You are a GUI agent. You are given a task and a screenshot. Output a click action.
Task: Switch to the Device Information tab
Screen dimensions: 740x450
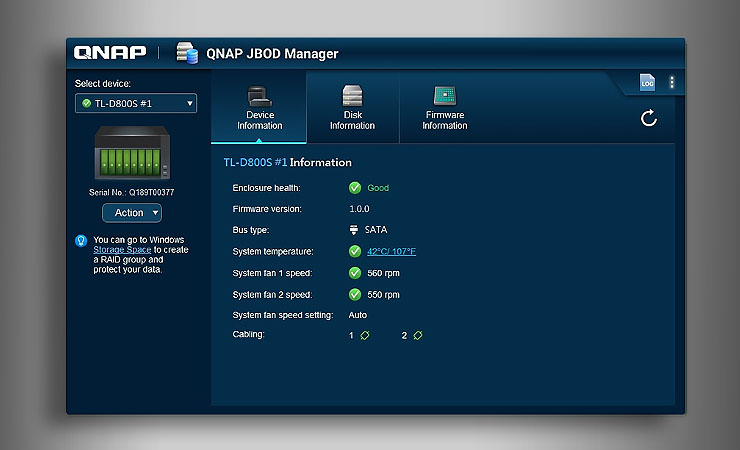[259, 108]
